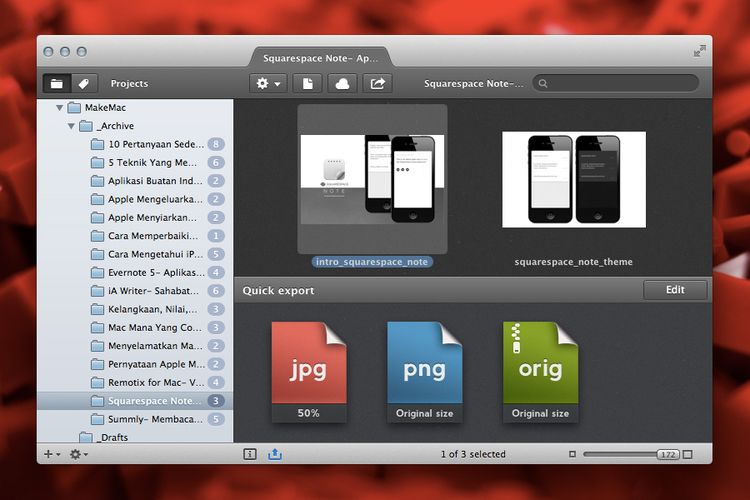
Task: Open the Apple Mengeluarka... folder
Action: pos(135,199)
